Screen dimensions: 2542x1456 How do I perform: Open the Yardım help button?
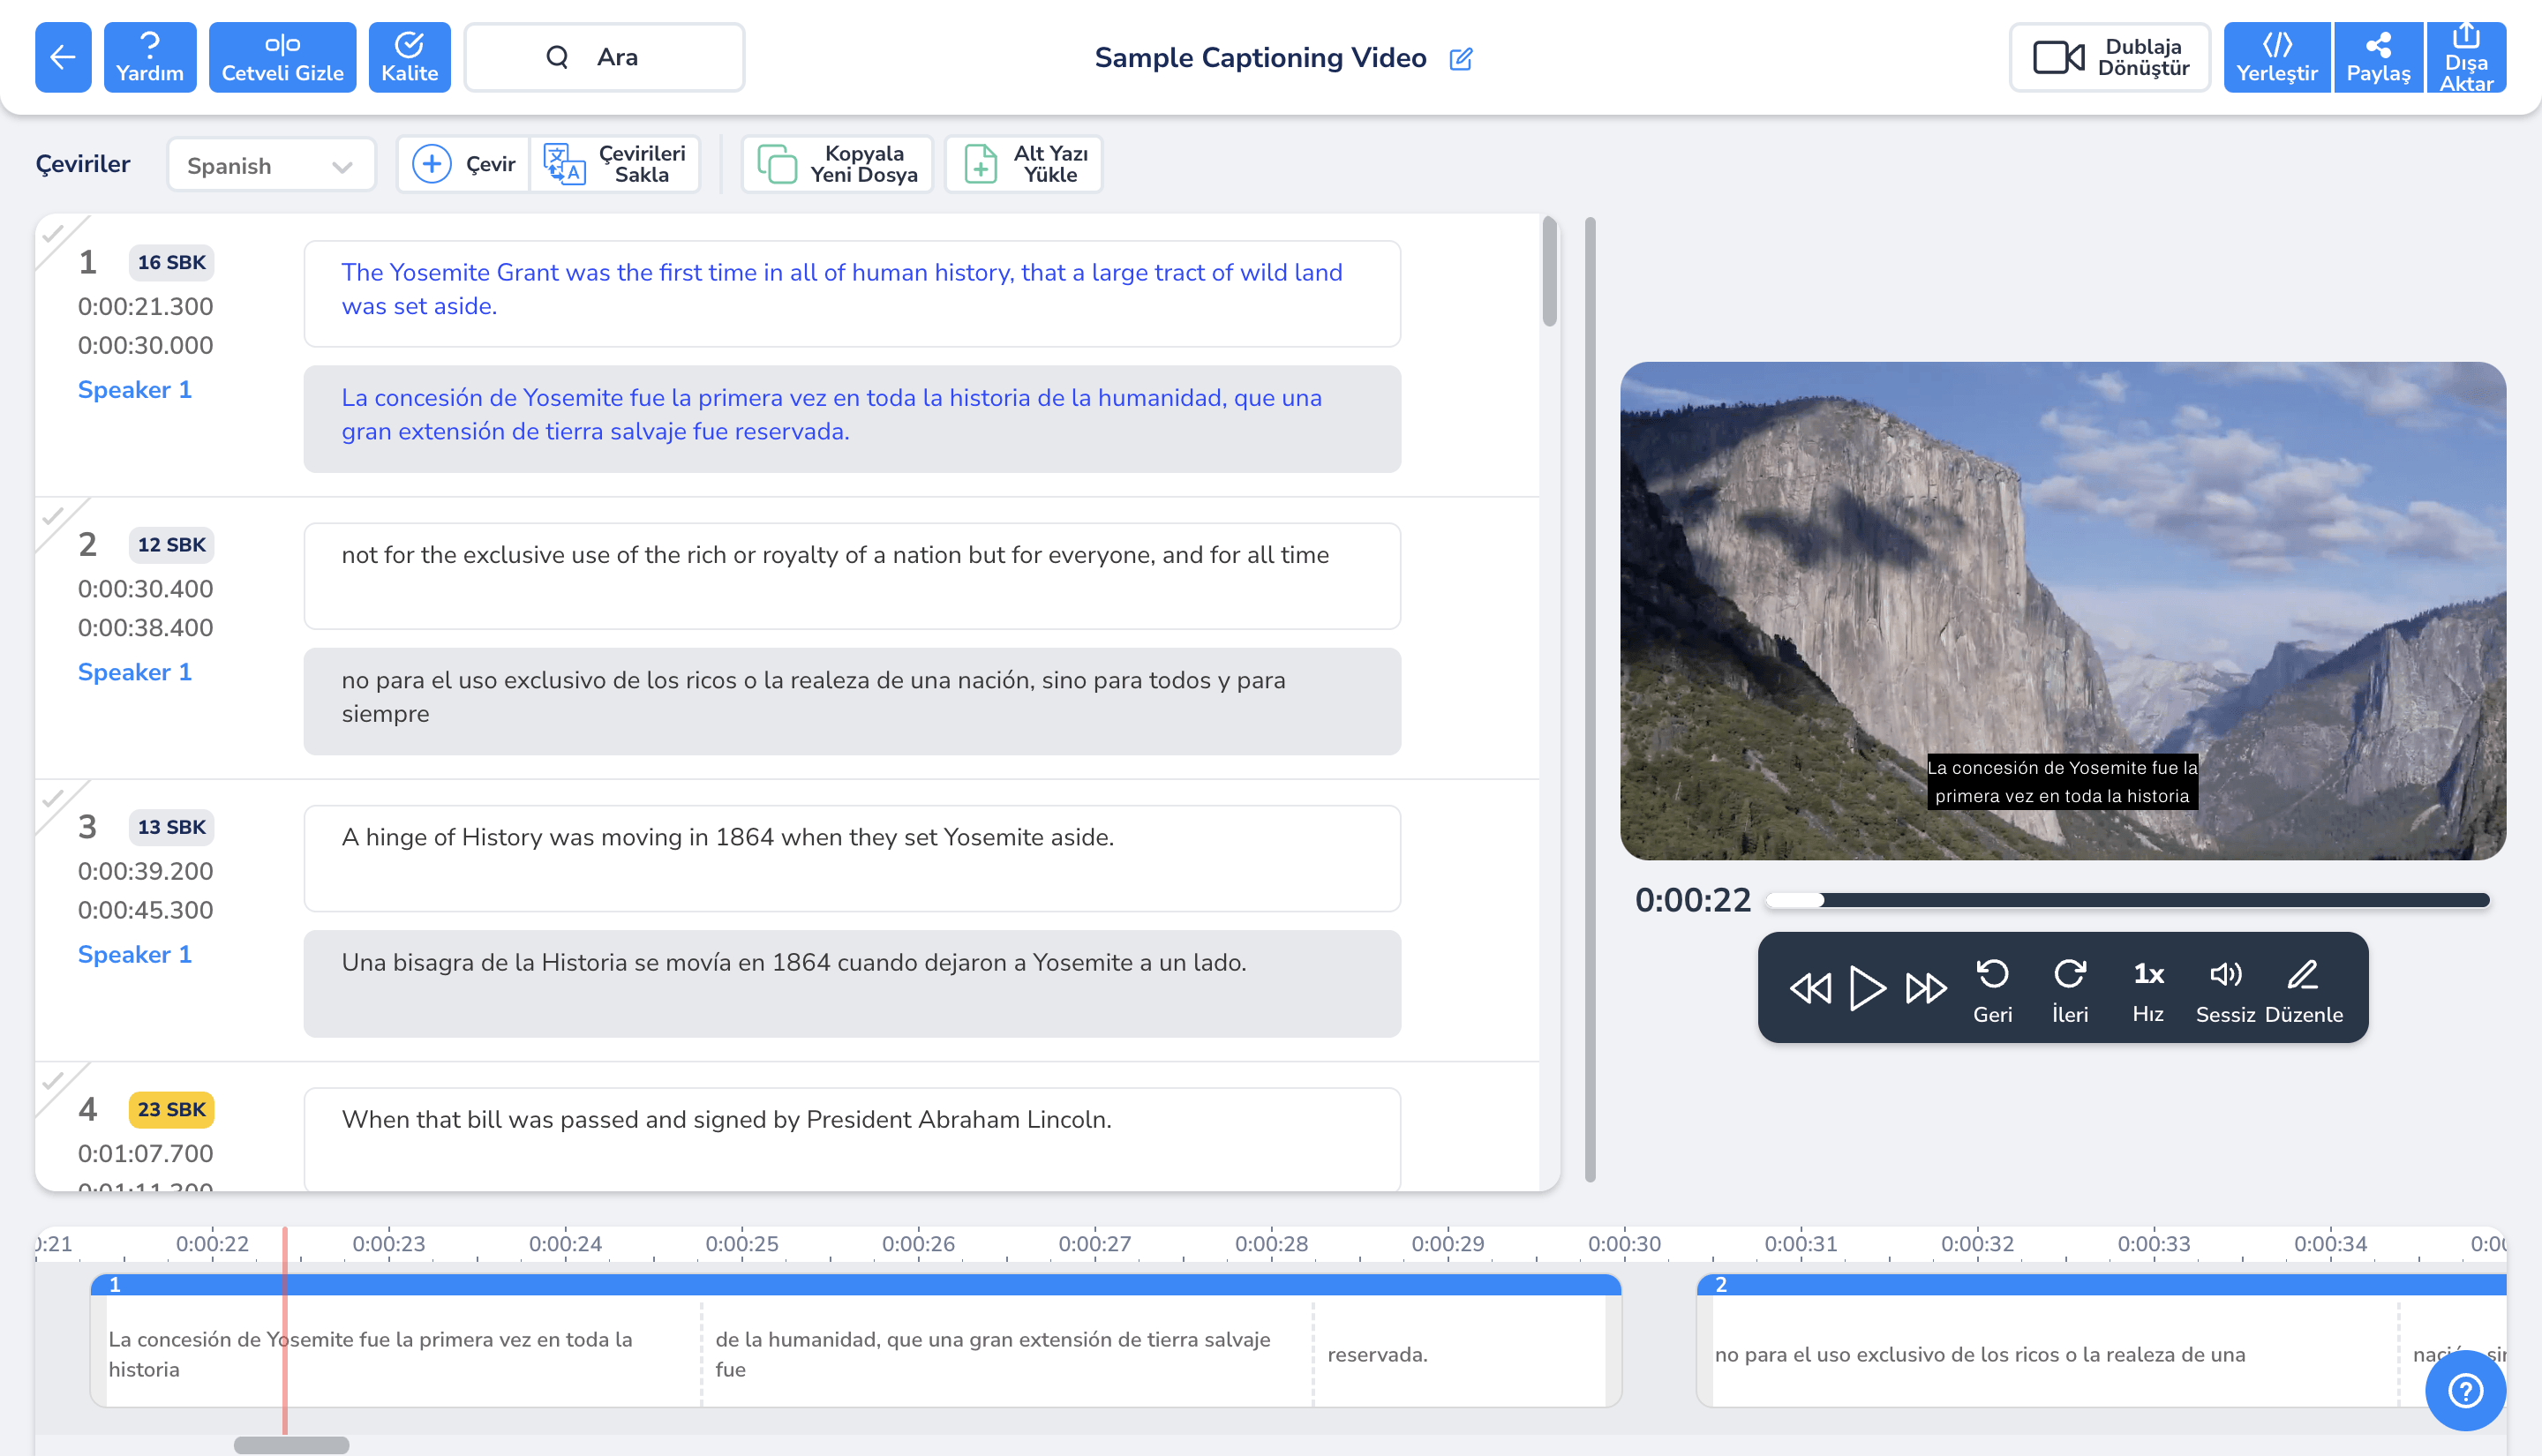(x=149, y=57)
